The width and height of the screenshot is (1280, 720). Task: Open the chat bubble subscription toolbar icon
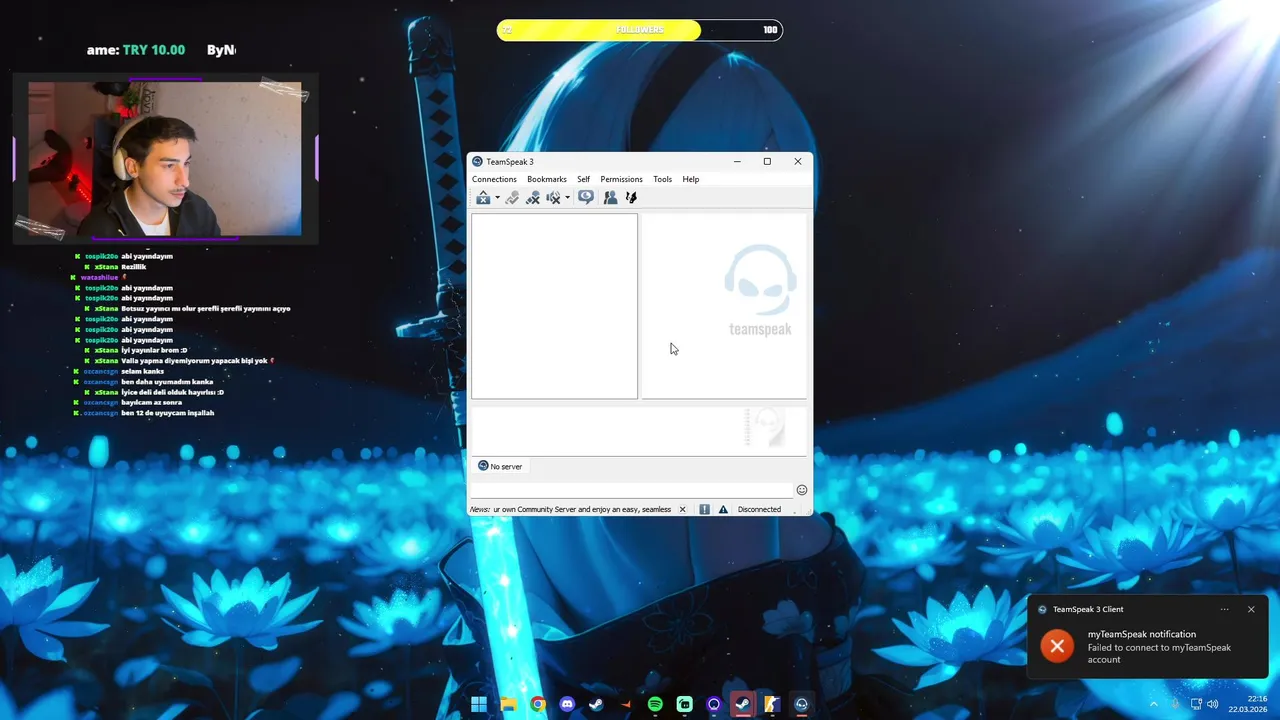pyautogui.click(x=586, y=198)
